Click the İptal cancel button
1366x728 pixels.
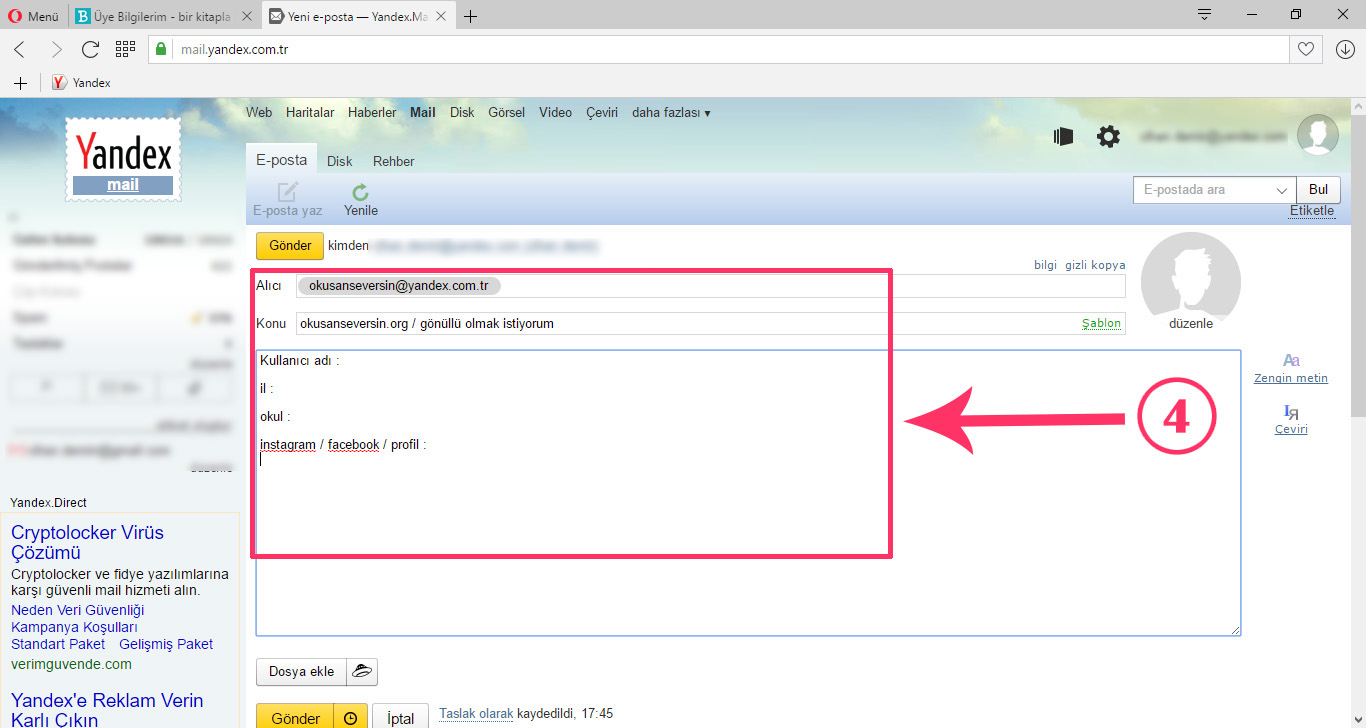[400, 718]
